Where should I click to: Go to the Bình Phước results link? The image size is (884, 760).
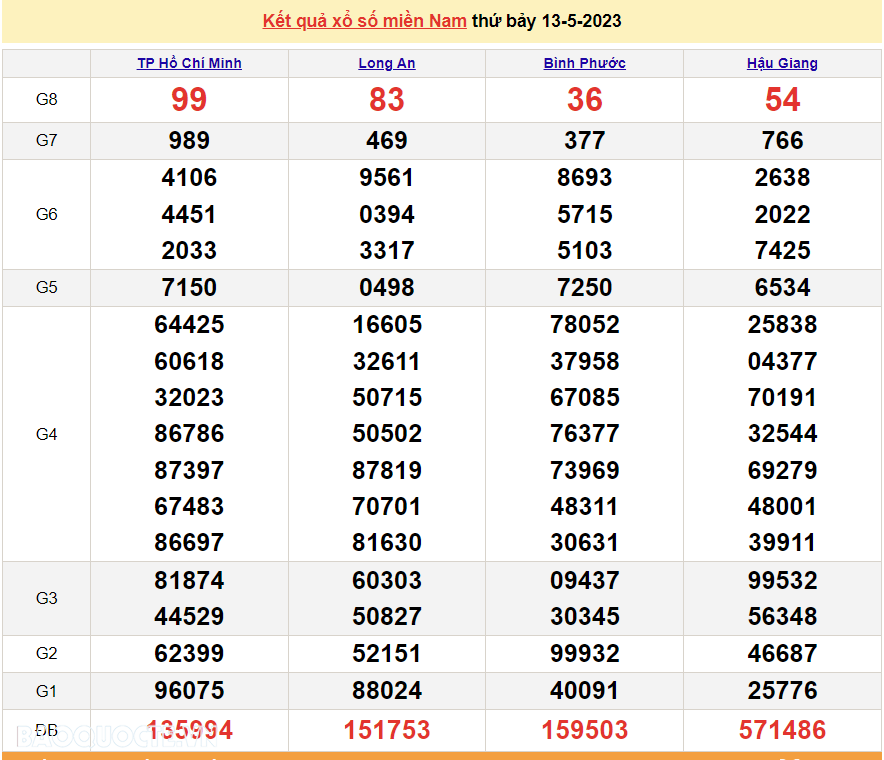click(x=585, y=63)
